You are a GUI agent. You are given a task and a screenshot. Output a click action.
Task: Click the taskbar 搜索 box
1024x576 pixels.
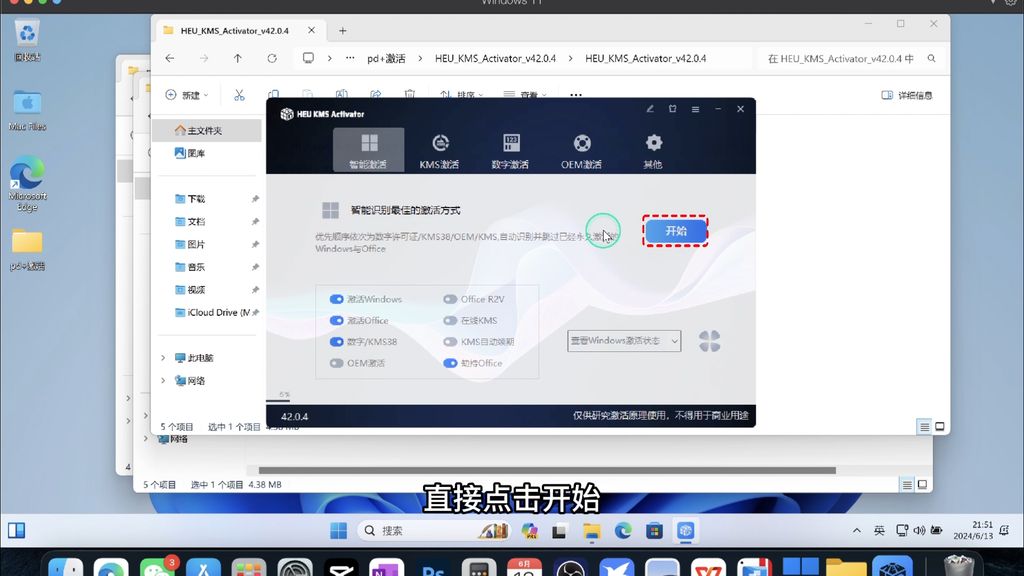[x=434, y=531]
